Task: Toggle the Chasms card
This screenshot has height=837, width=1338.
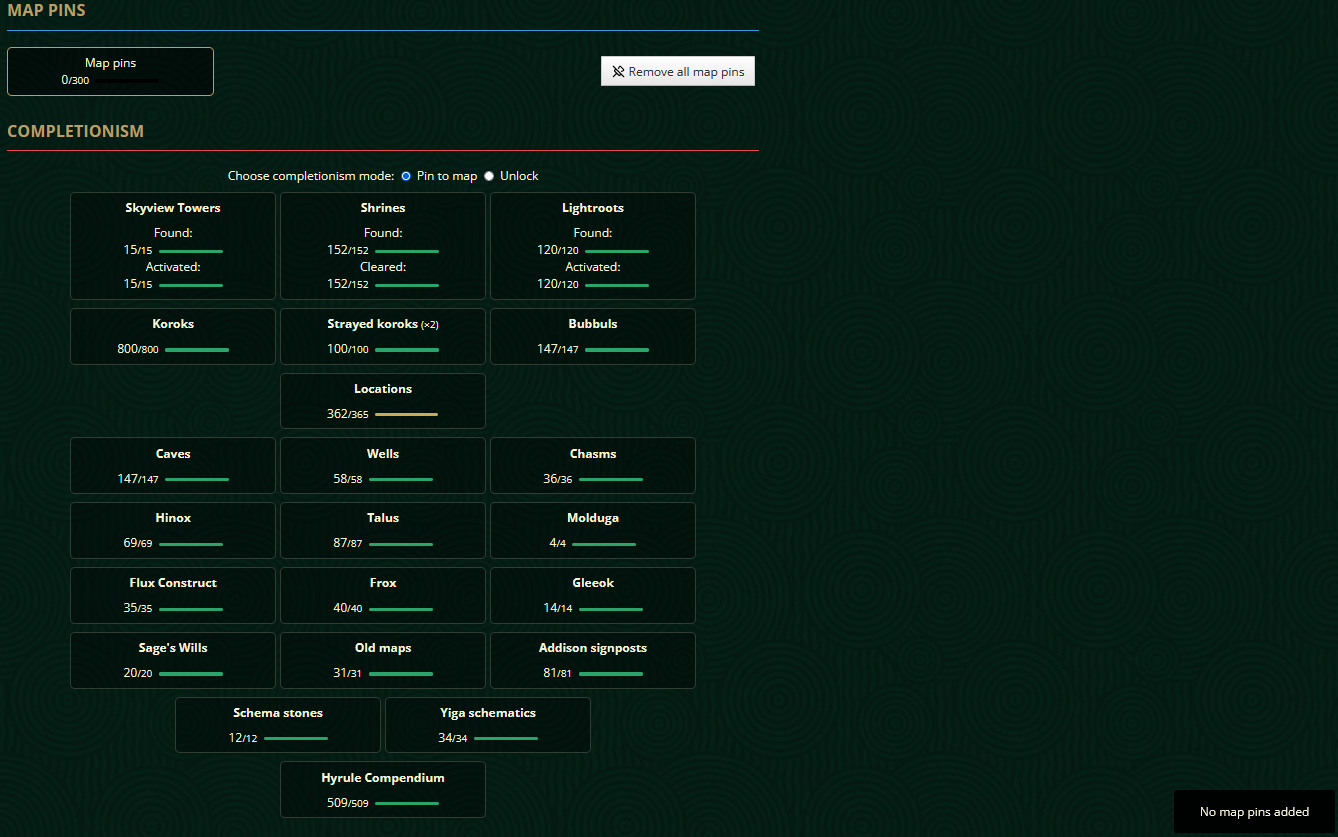Action: click(x=592, y=465)
